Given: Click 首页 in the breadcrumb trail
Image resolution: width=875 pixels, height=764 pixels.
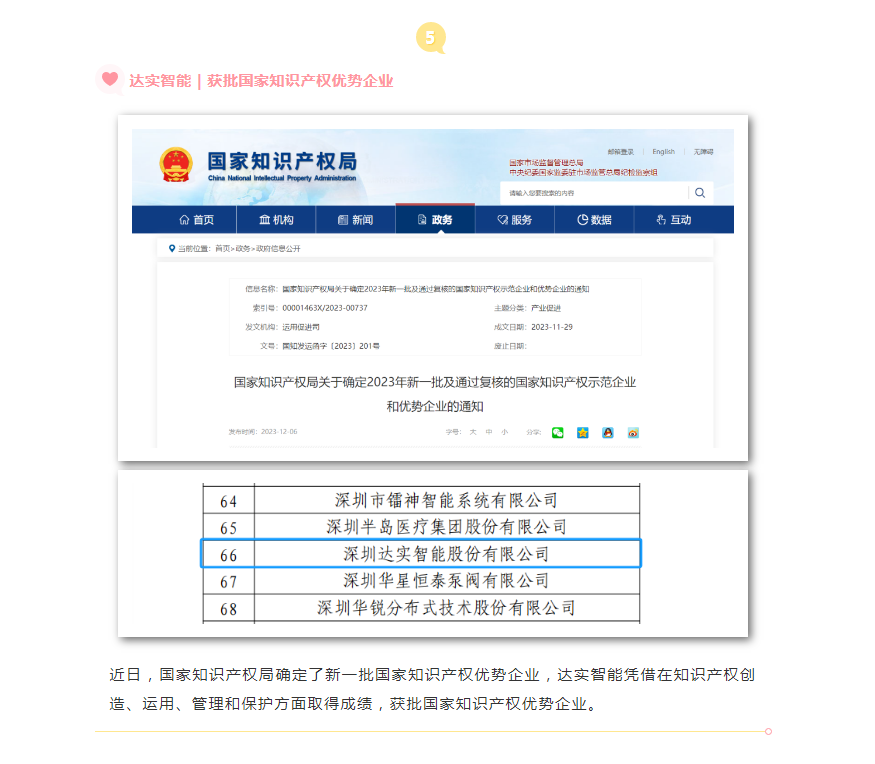Looking at the screenshot, I should (x=222, y=248).
